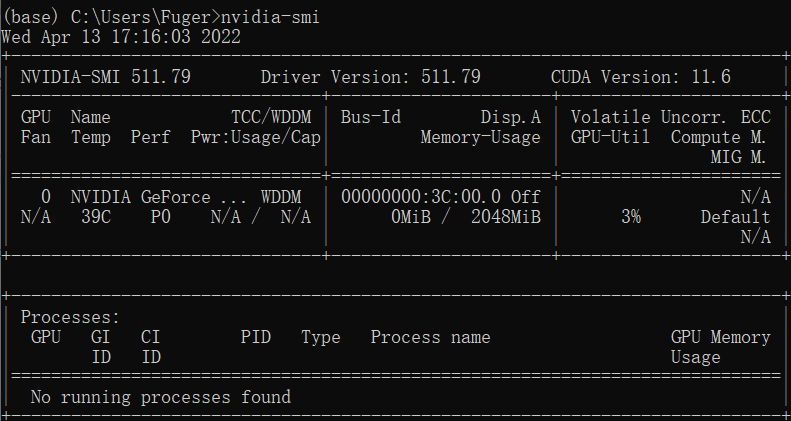Click the 'Volatile Uncorr. ECC' header

tap(670, 117)
